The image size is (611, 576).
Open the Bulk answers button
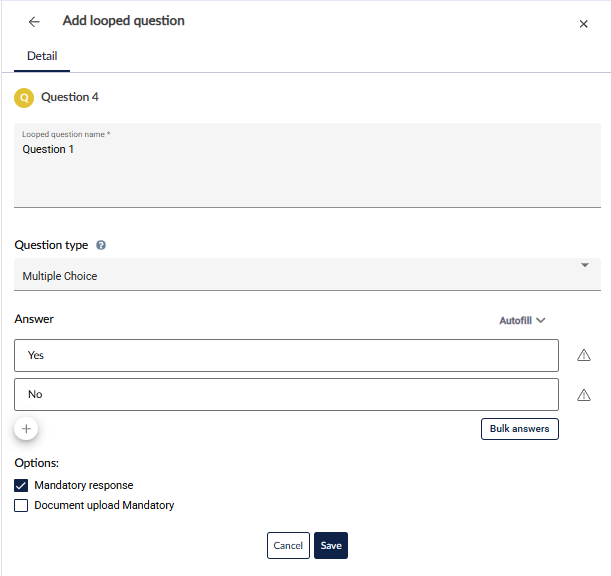coord(519,429)
